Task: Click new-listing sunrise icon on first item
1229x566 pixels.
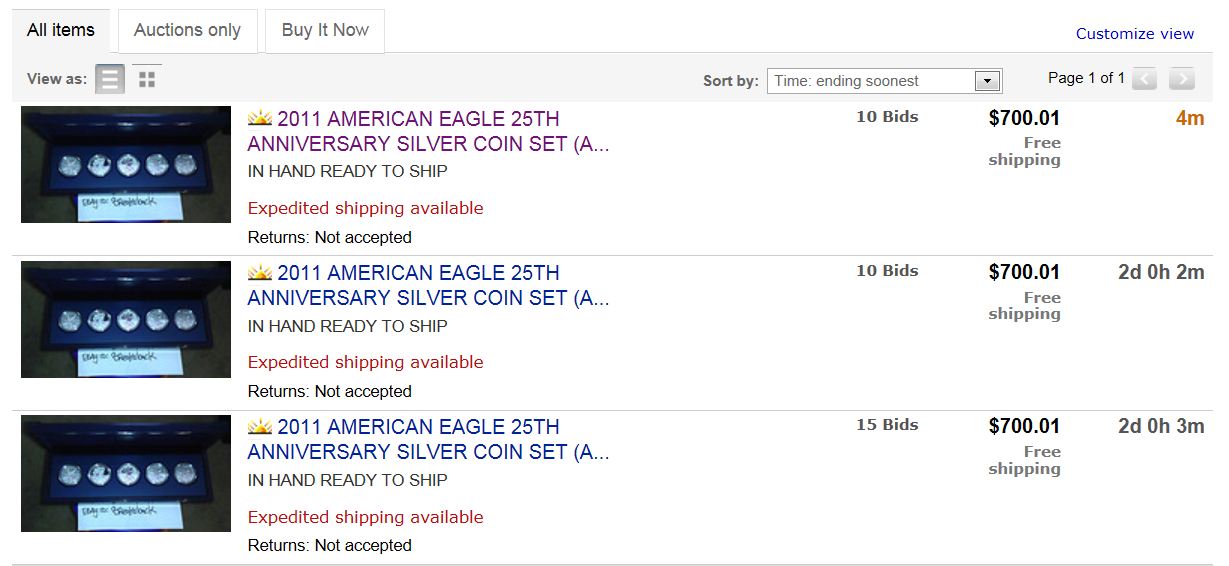Action: [x=260, y=119]
